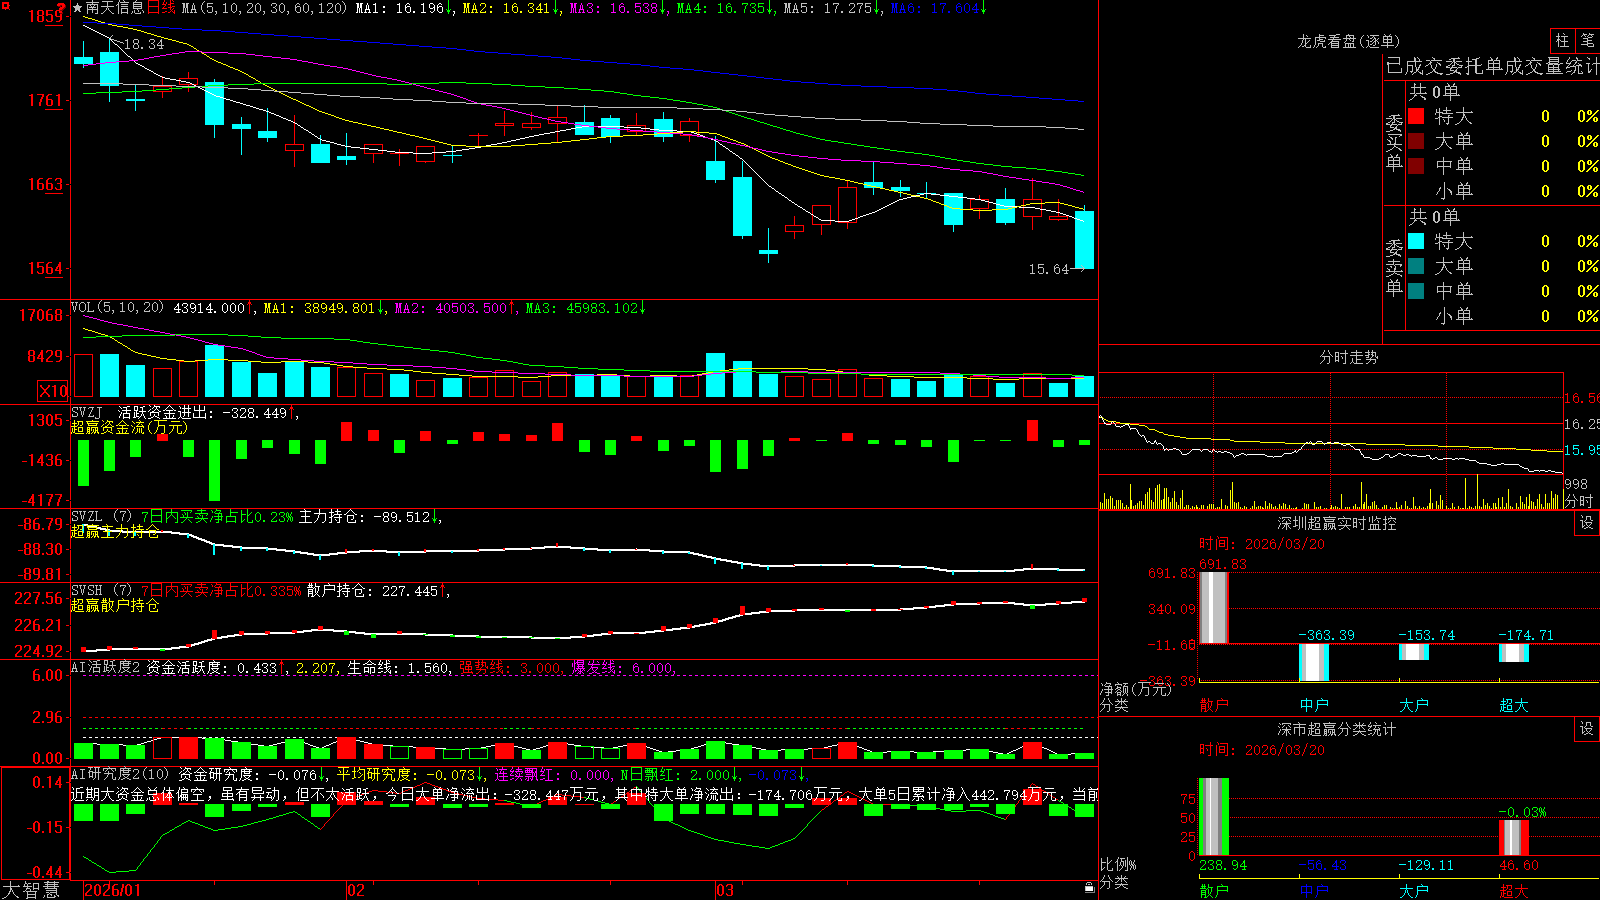Click 时间: 2026/03/20 in real-time monitor
The height and width of the screenshot is (900, 1600).
1262,544
